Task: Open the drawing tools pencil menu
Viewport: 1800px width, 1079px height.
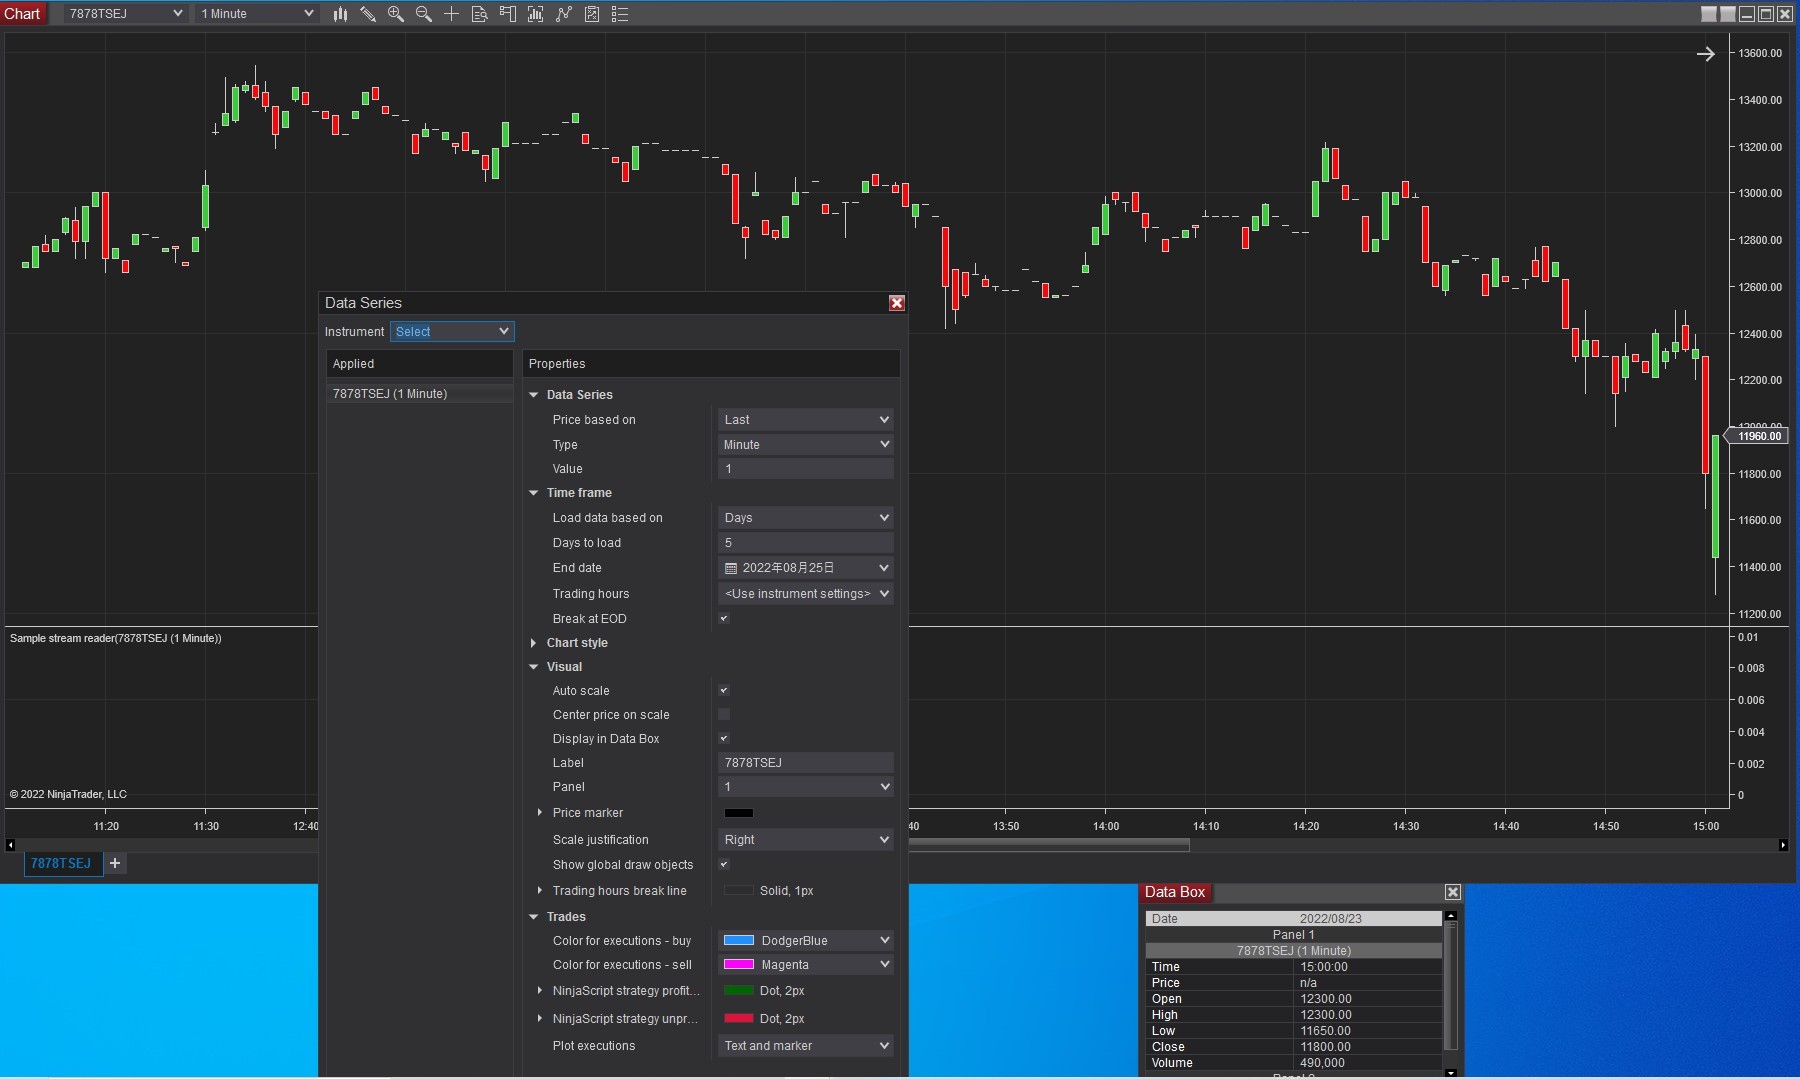Action: 368,14
